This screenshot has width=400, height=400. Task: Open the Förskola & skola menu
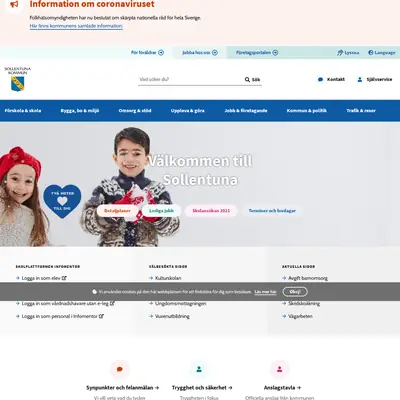(23, 111)
